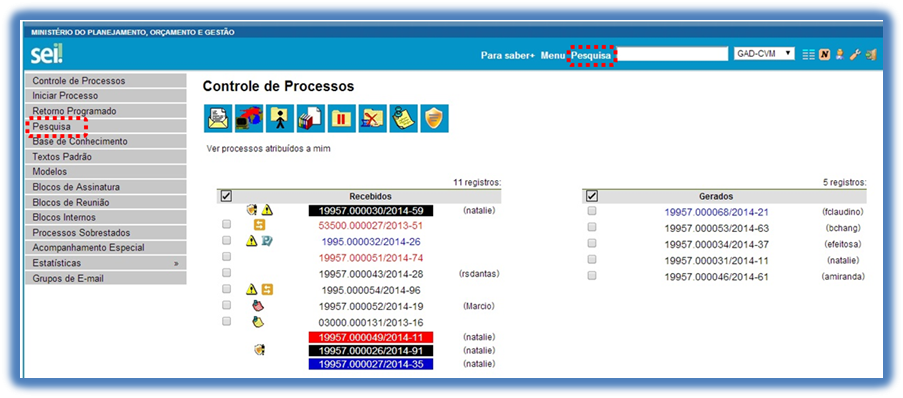The image size is (903, 398).
Task: Click the folder with pause bars icon
Action: point(342,119)
